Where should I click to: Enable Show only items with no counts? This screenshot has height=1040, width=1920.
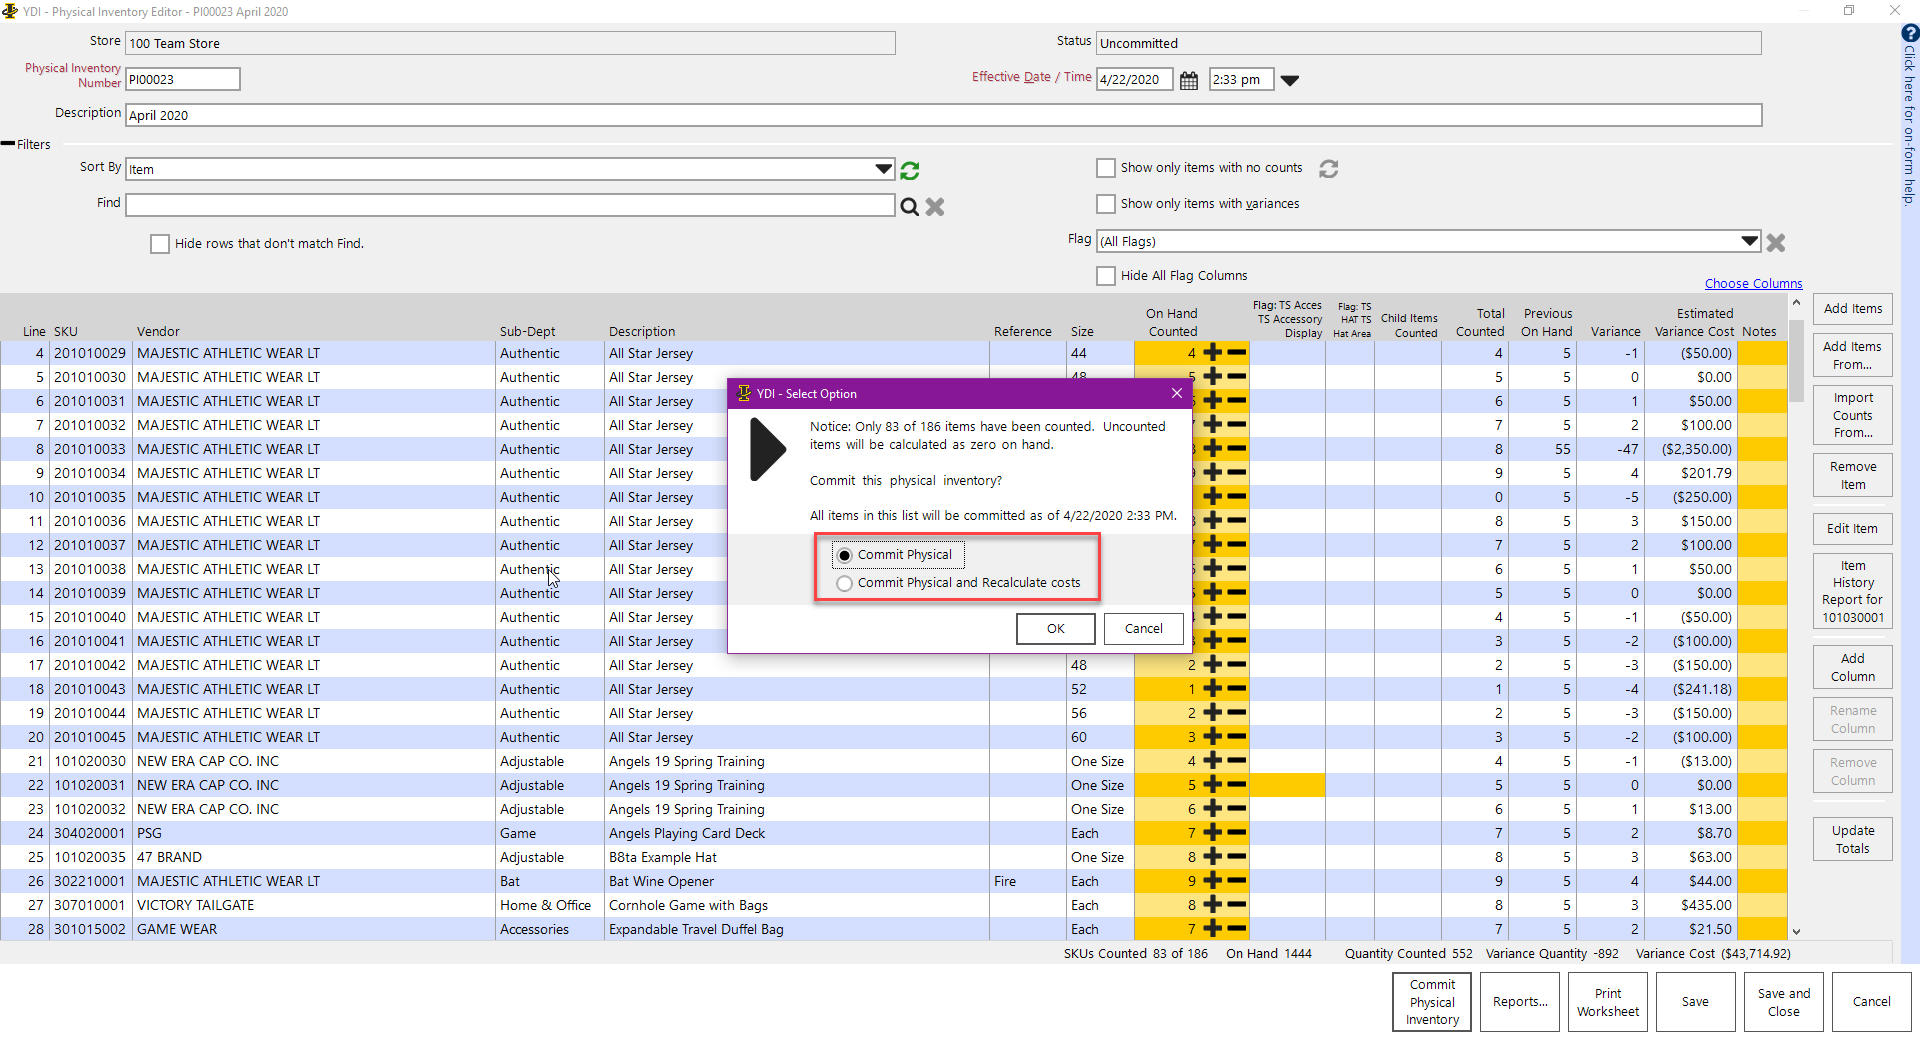[1106, 168]
